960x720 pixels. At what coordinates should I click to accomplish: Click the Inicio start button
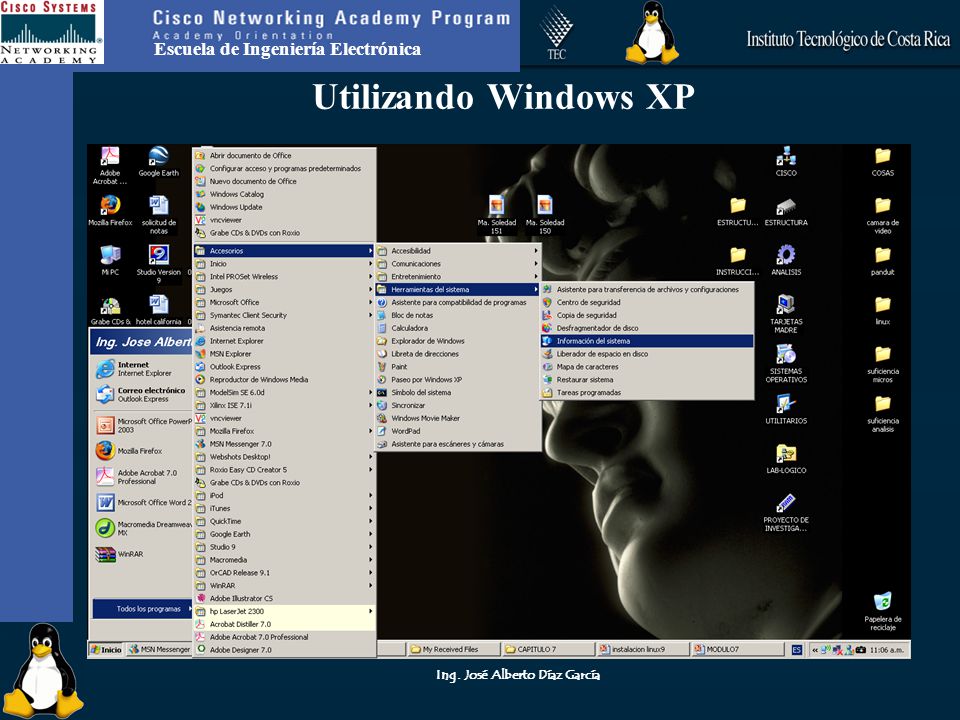[106, 649]
